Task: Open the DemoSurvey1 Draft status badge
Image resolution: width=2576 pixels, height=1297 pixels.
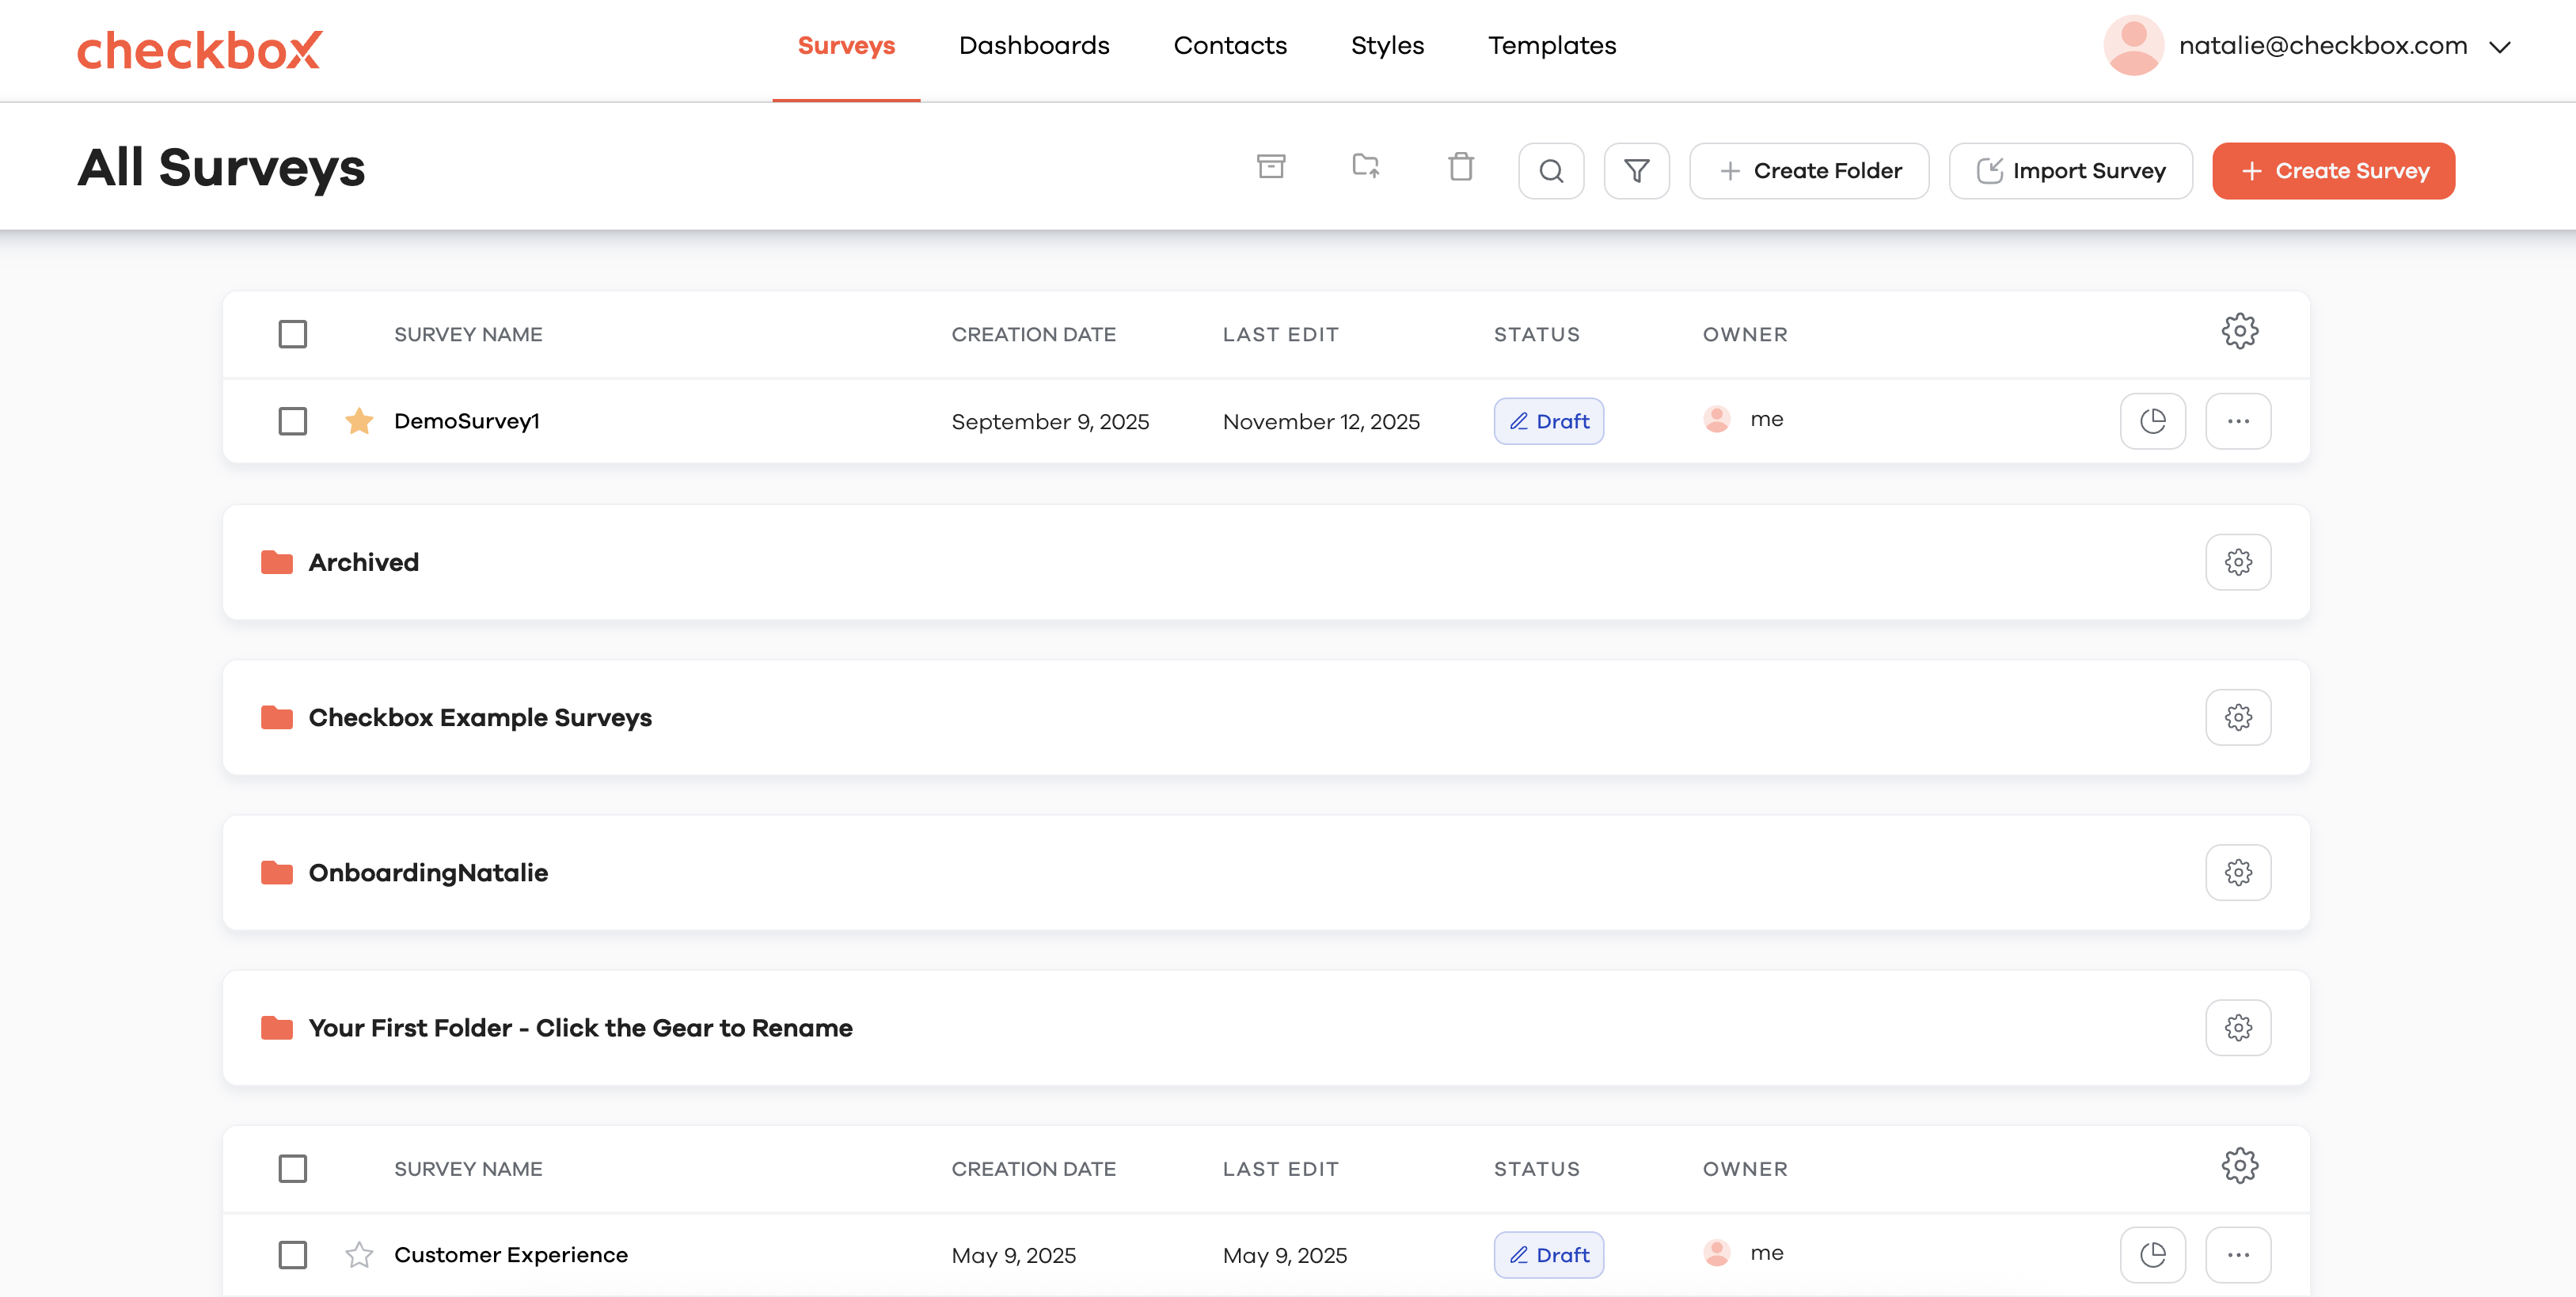Action: [1548, 421]
